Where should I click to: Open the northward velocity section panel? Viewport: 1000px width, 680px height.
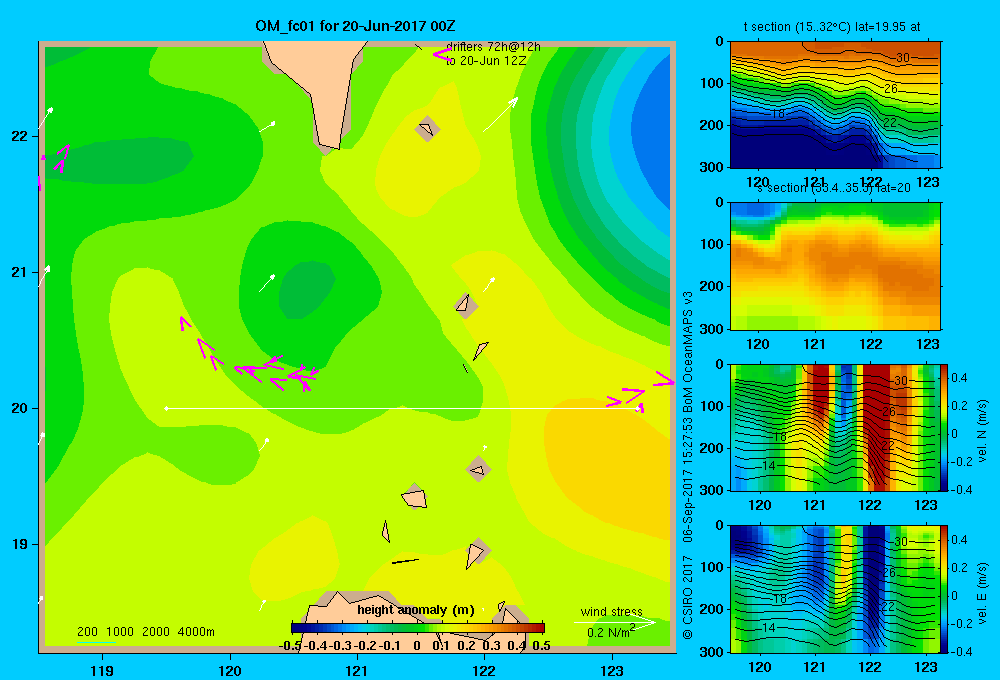click(x=835, y=427)
